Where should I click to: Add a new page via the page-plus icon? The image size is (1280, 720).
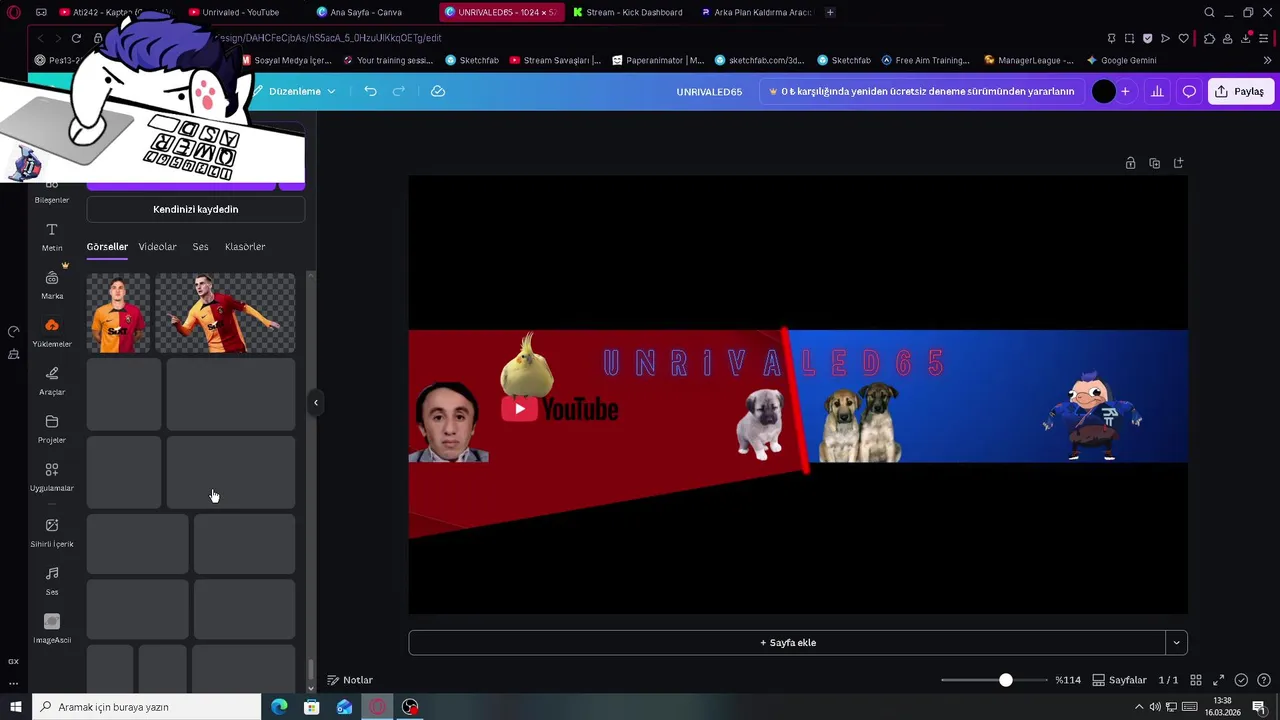tap(1178, 163)
